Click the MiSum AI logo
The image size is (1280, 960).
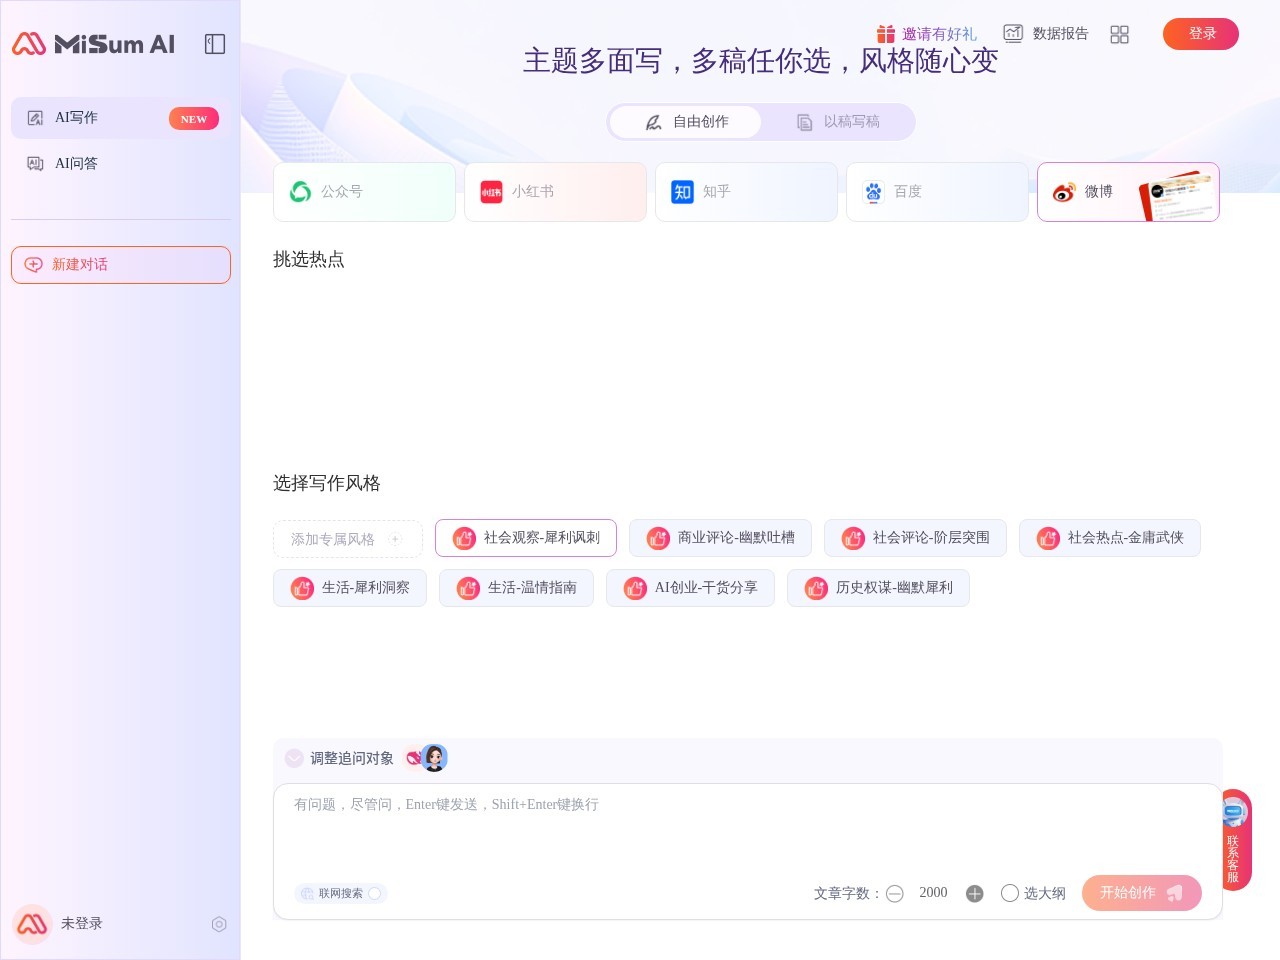93,44
